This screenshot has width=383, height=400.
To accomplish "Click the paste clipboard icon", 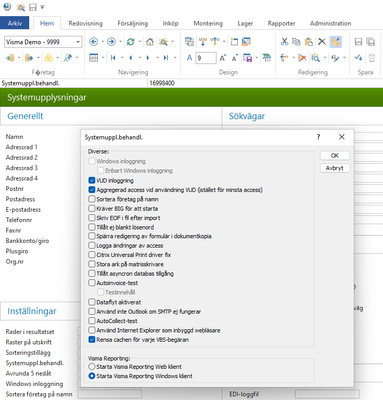I will [x=309, y=42].
